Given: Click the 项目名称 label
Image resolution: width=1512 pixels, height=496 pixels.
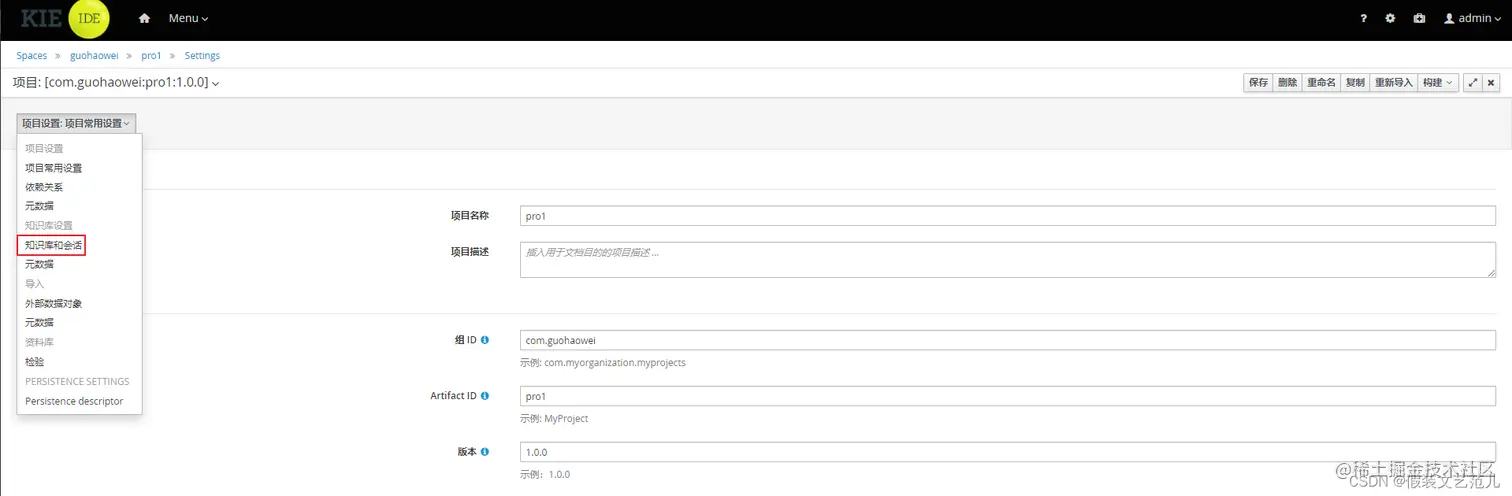Looking at the screenshot, I should pyautogui.click(x=470, y=215).
